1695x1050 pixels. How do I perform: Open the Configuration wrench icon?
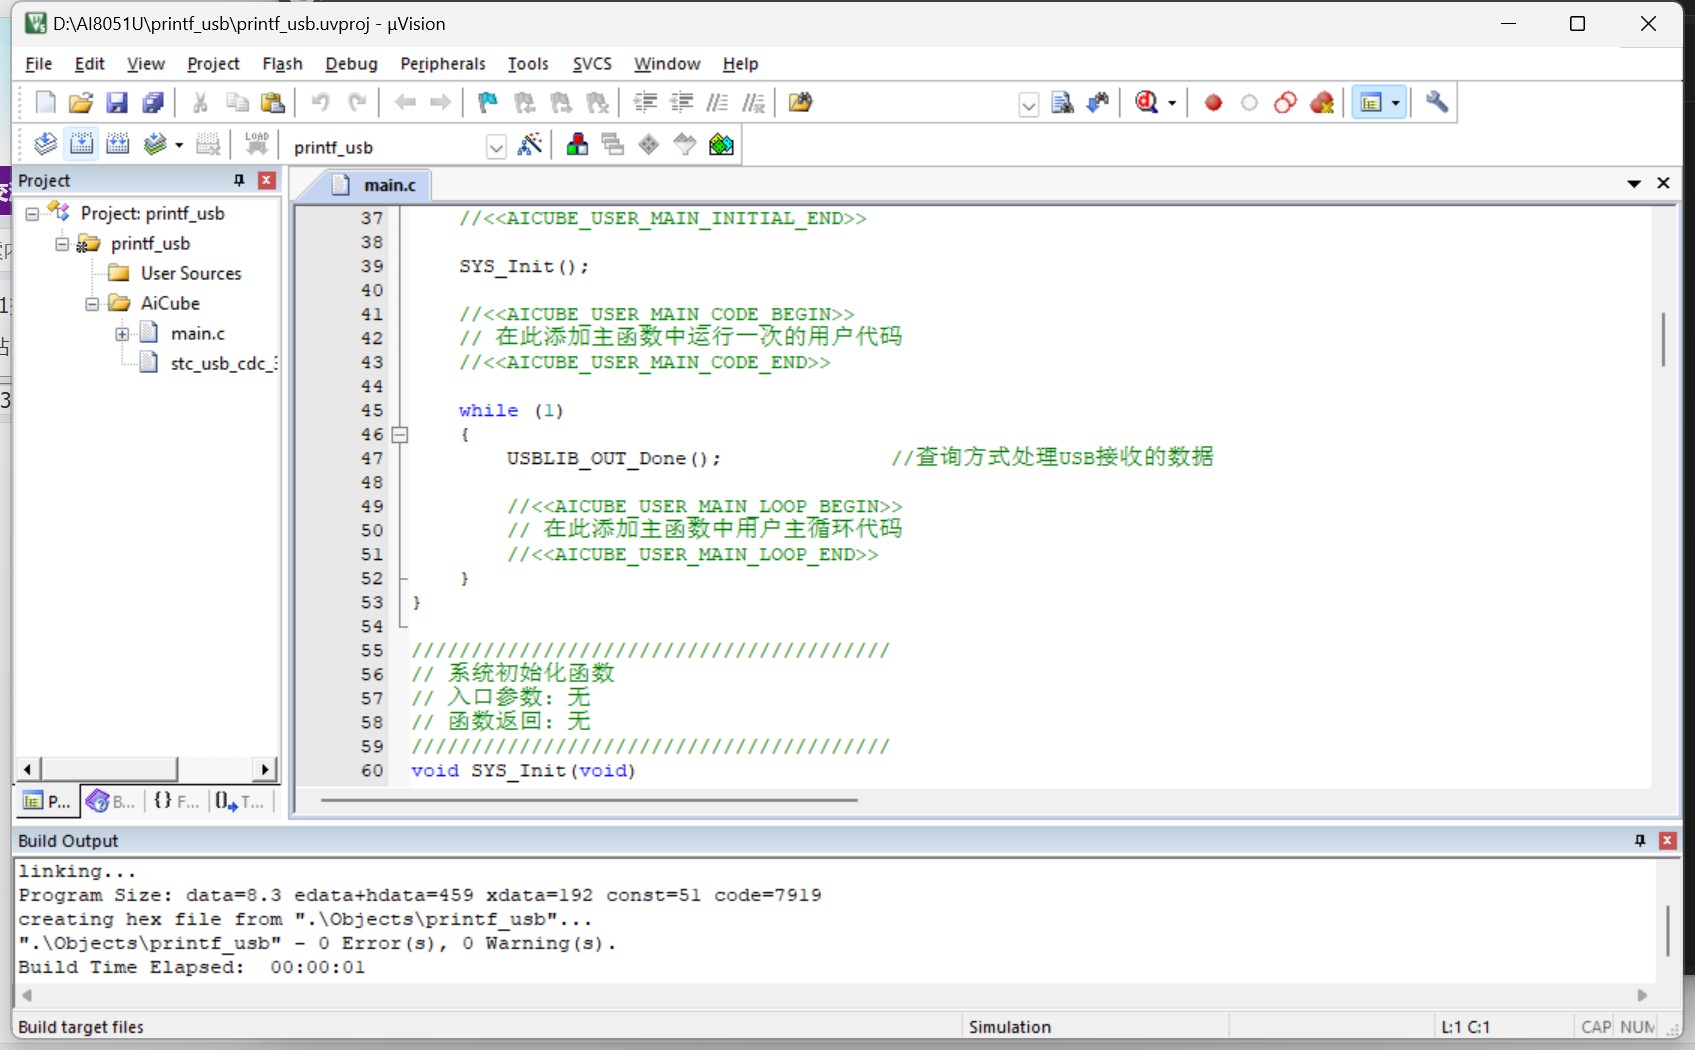1437,103
